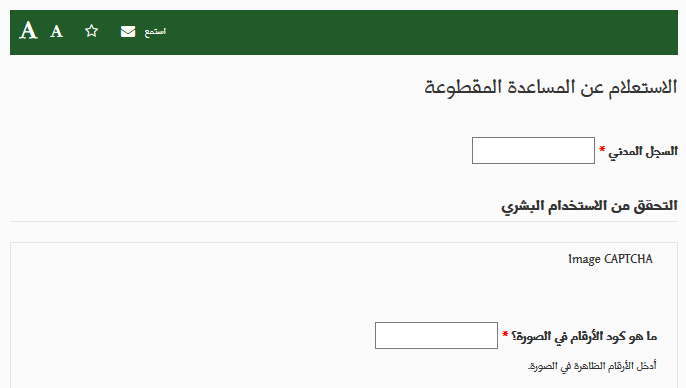Image resolution: width=686 pixels, height=388 pixels.
Task: Increase font size with the large A
Action: (28, 31)
